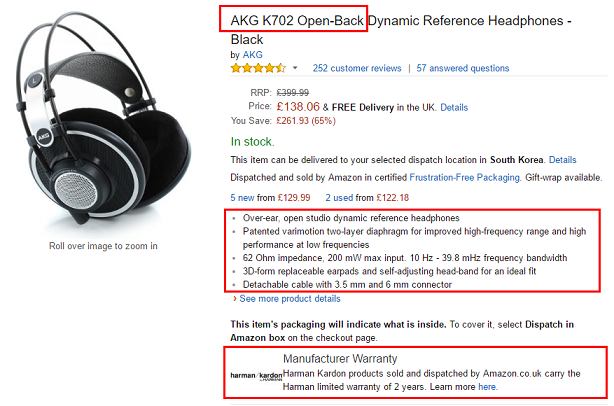Click Details next to FREE Delivery
The width and height of the screenshot is (614, 406).
(454, 107)
